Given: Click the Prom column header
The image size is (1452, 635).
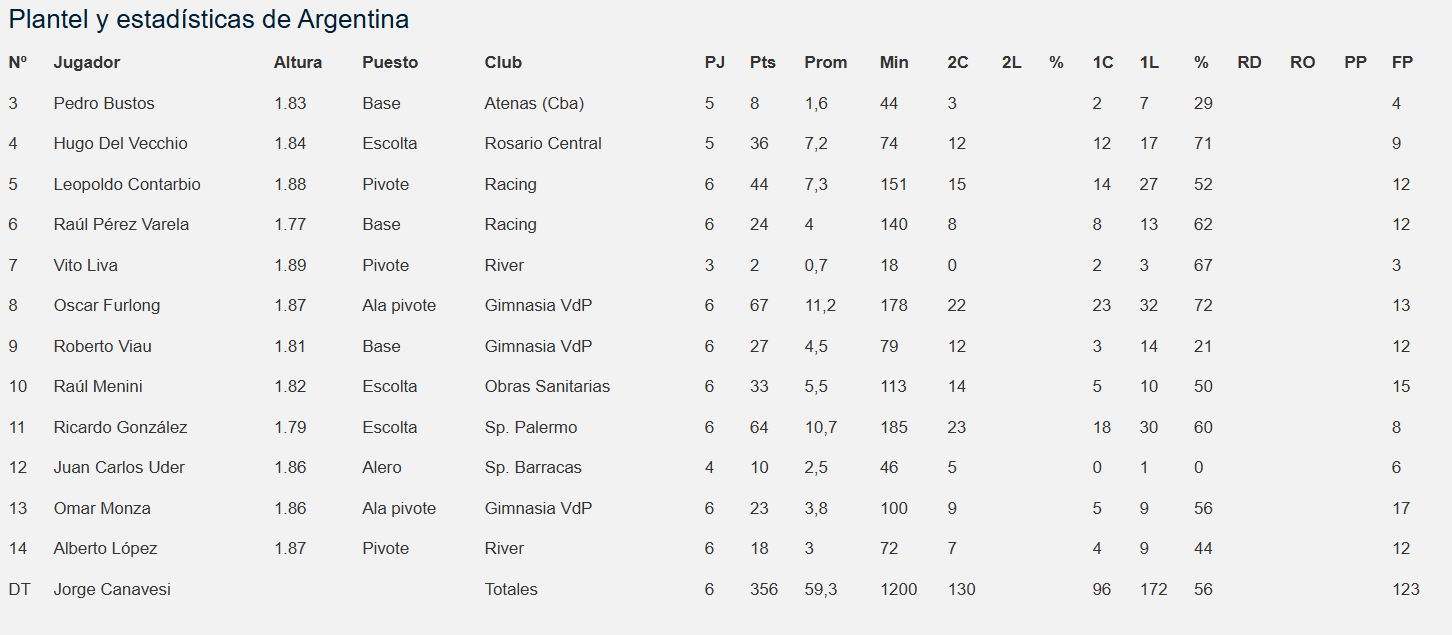Looking at the screenshot, I should coord(825,62).
